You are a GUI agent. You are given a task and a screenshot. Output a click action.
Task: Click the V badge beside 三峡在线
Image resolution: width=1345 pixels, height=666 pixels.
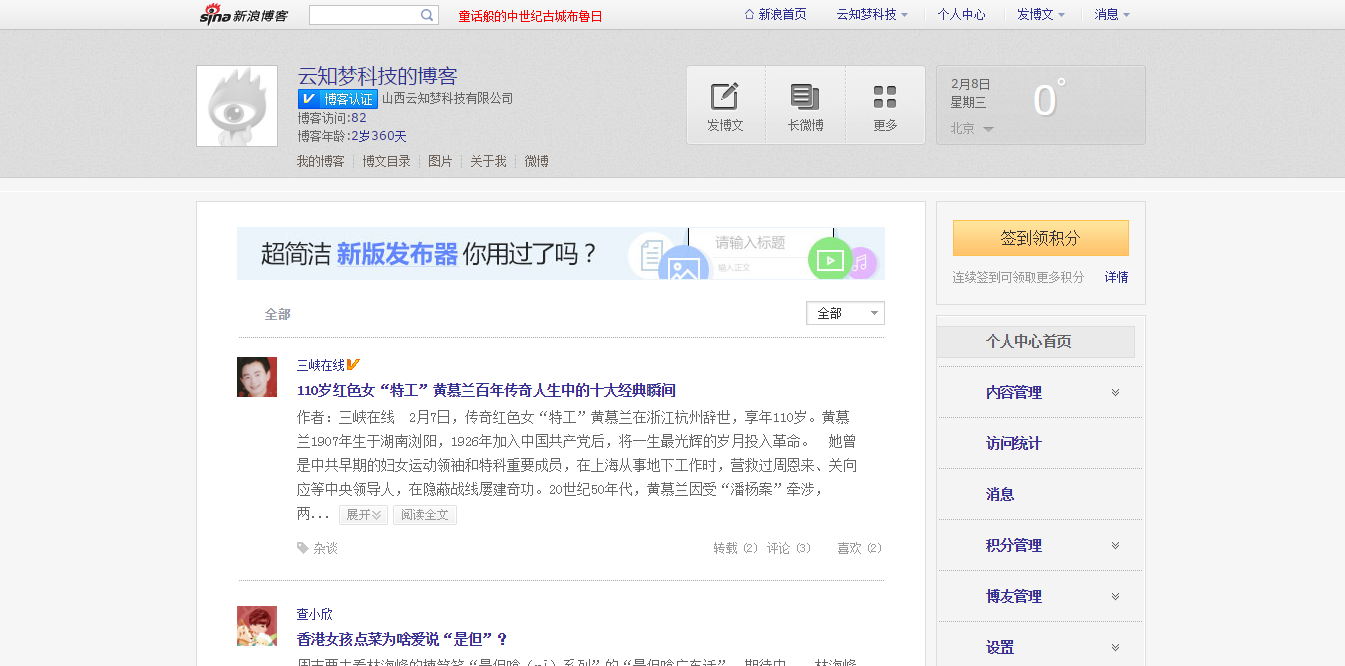pyautogui.click(x=353, y=365)
